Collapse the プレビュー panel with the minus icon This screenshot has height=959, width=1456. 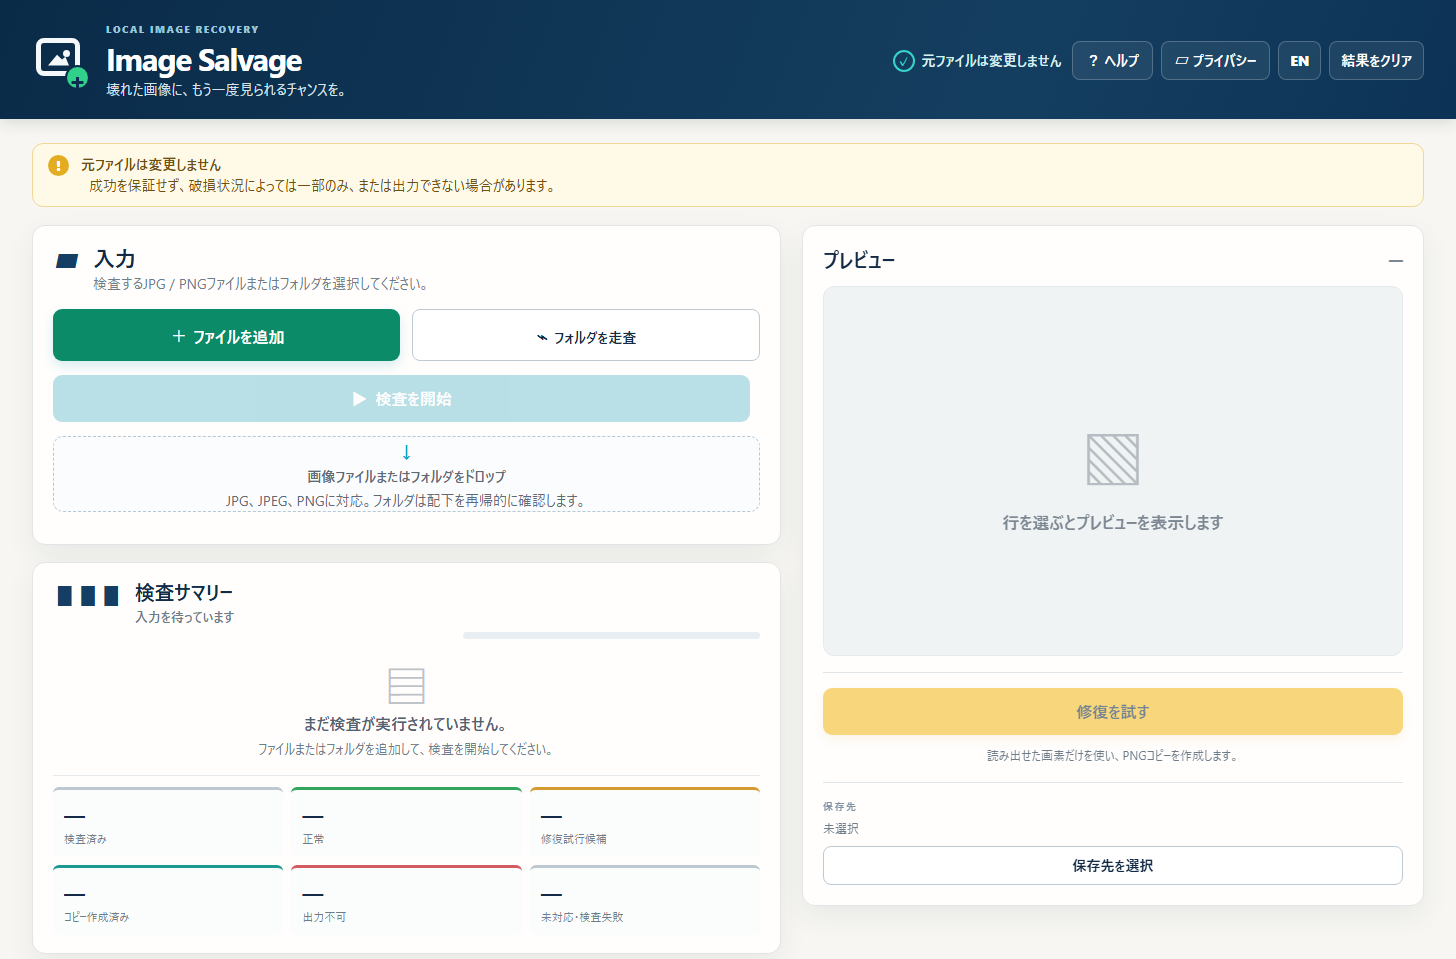1395,261
